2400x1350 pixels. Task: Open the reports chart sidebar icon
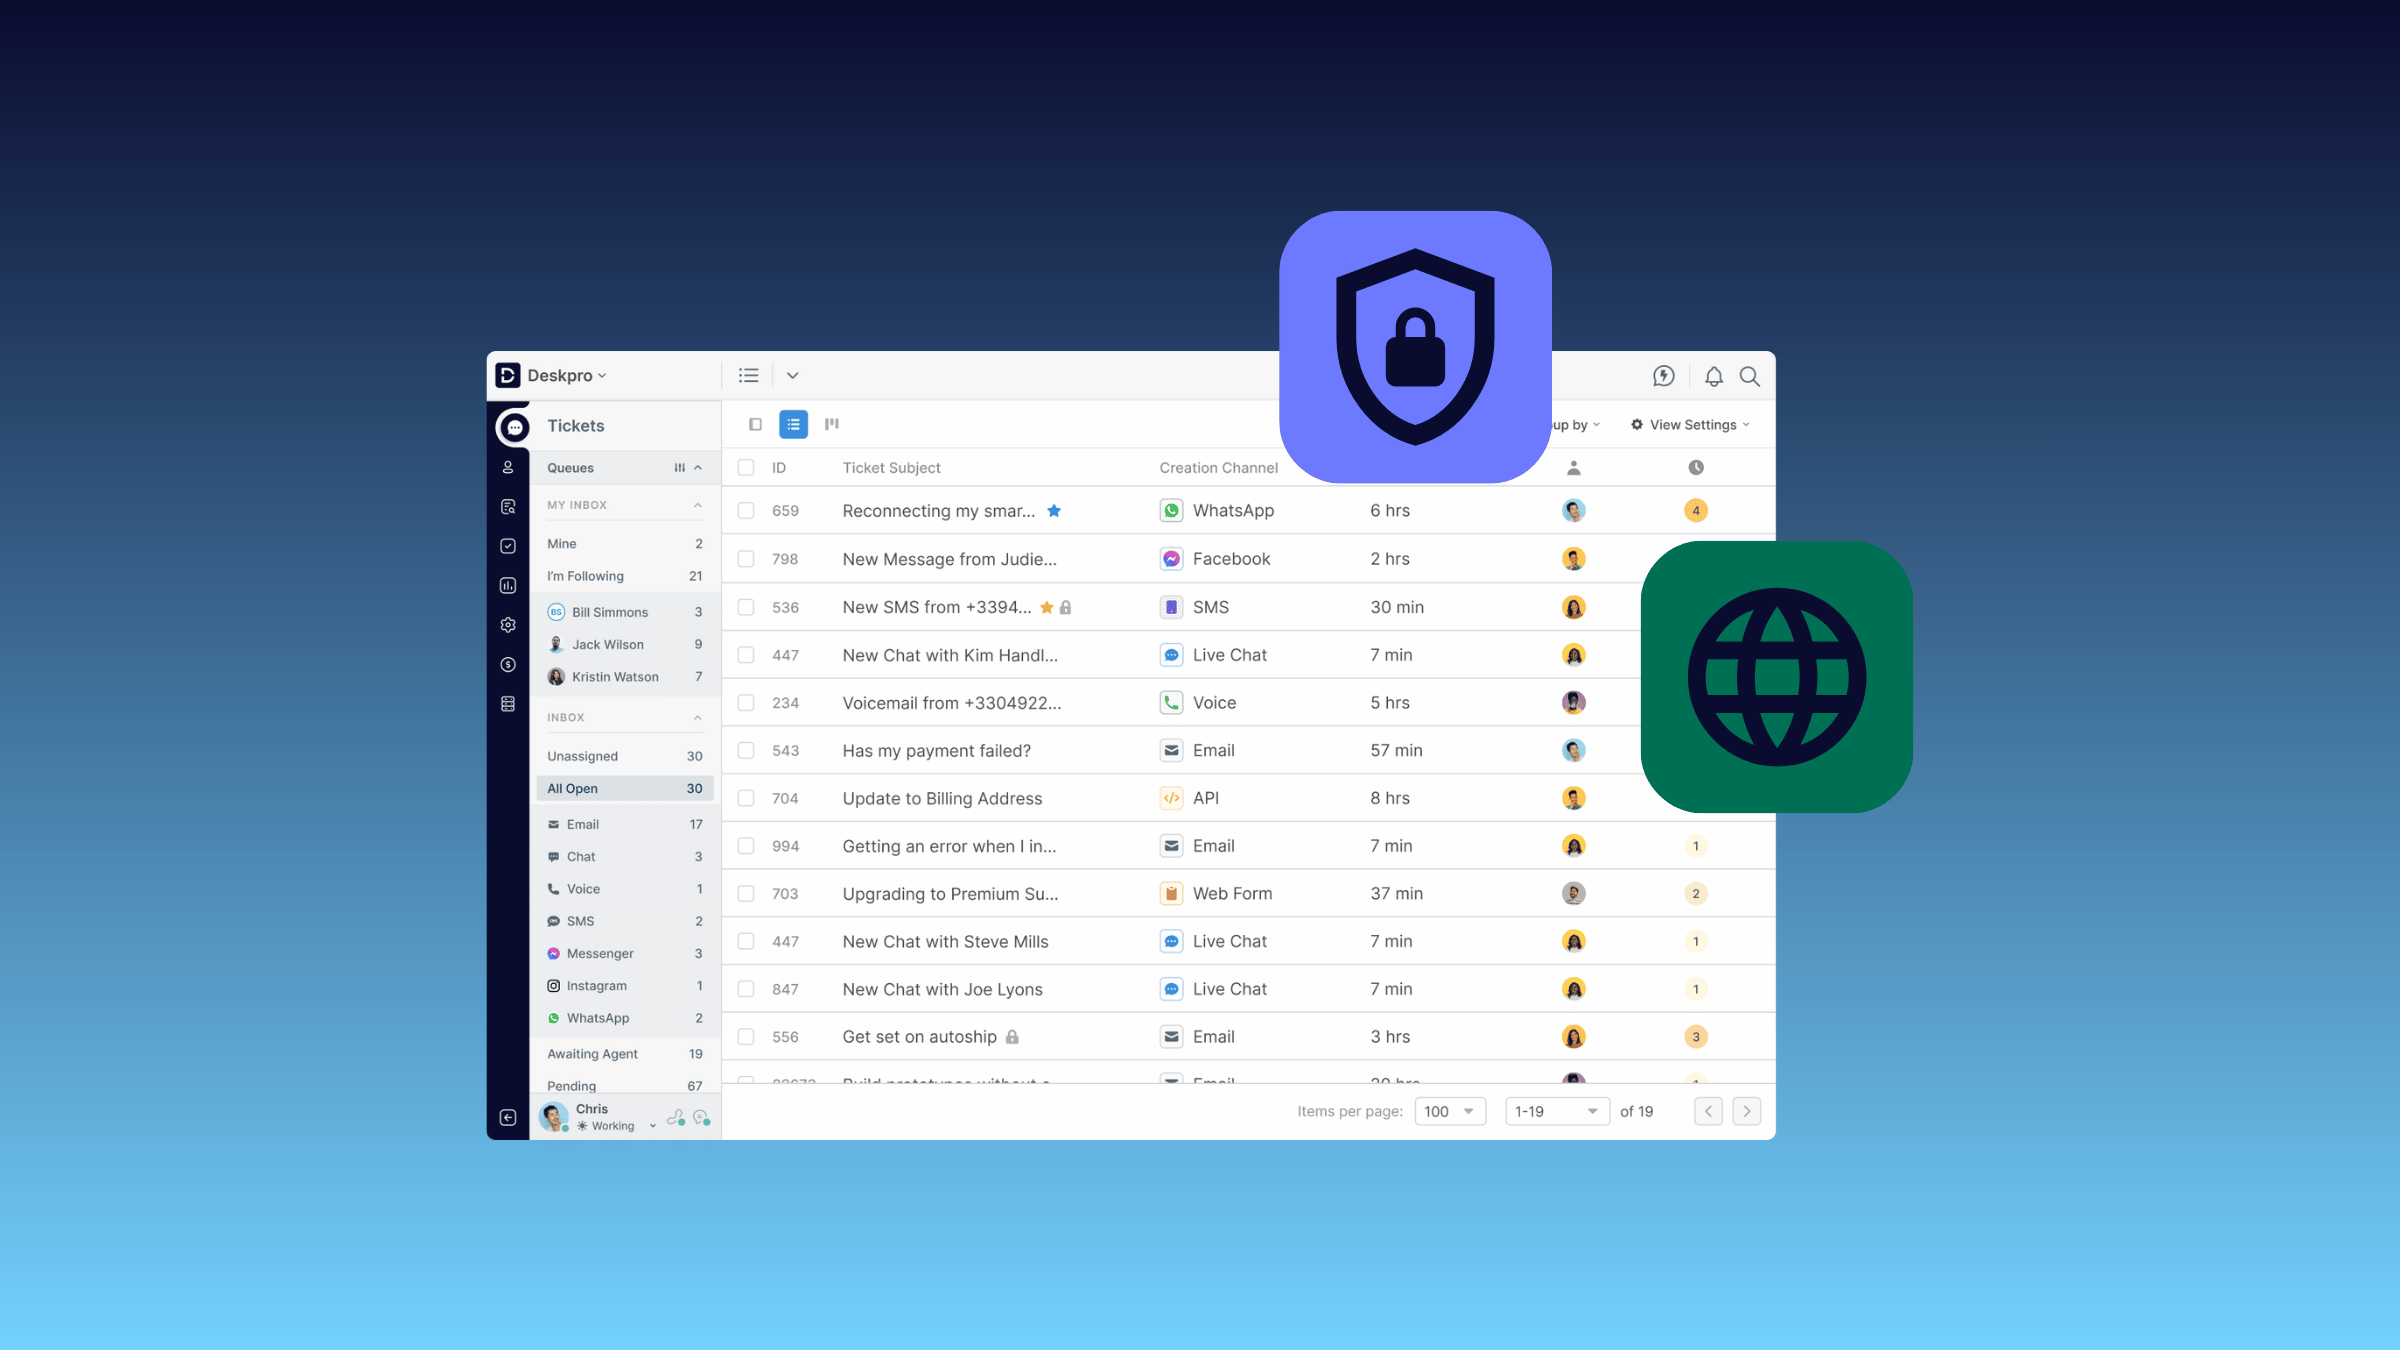(508, 586)
